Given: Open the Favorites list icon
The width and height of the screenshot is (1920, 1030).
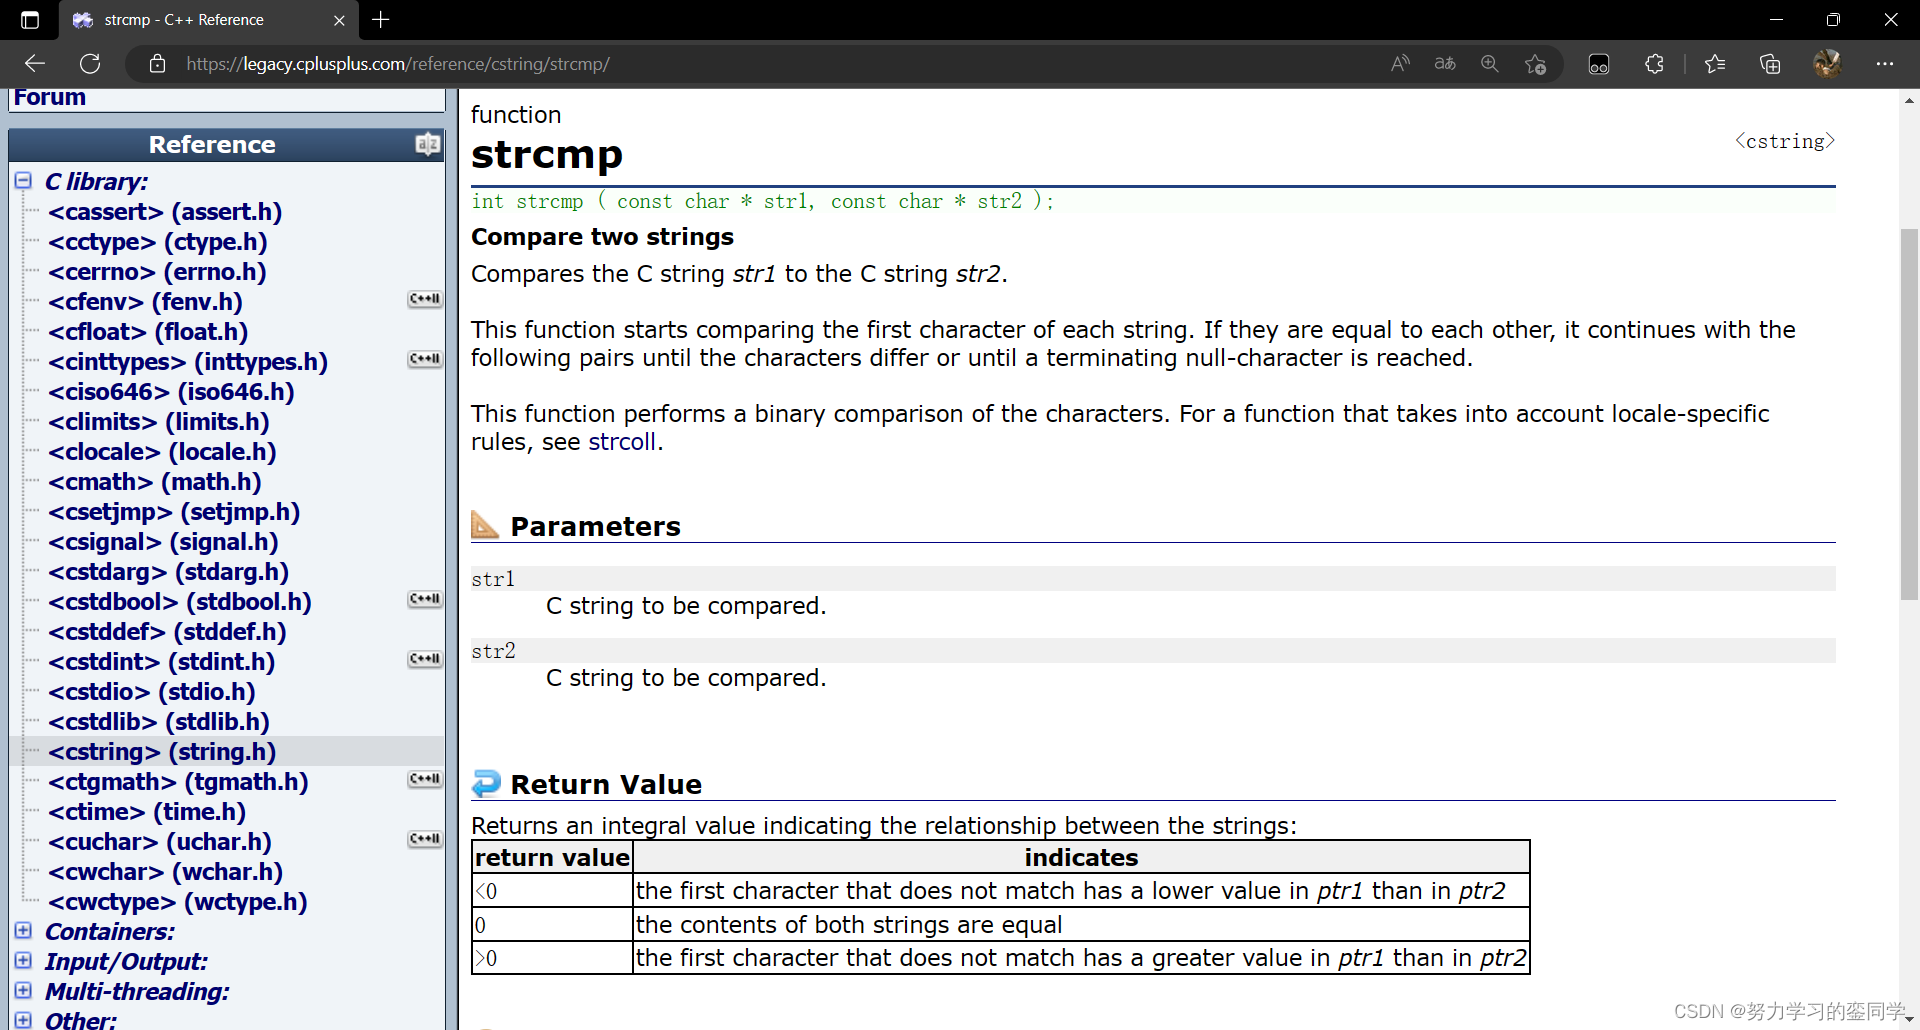Looking at the screenshot, I should (1715, 64).
